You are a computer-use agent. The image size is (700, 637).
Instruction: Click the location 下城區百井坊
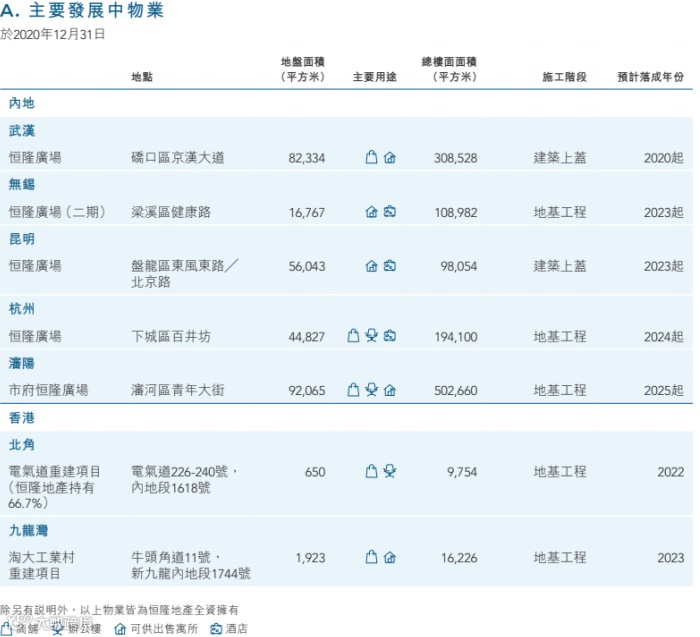point(171,336)
